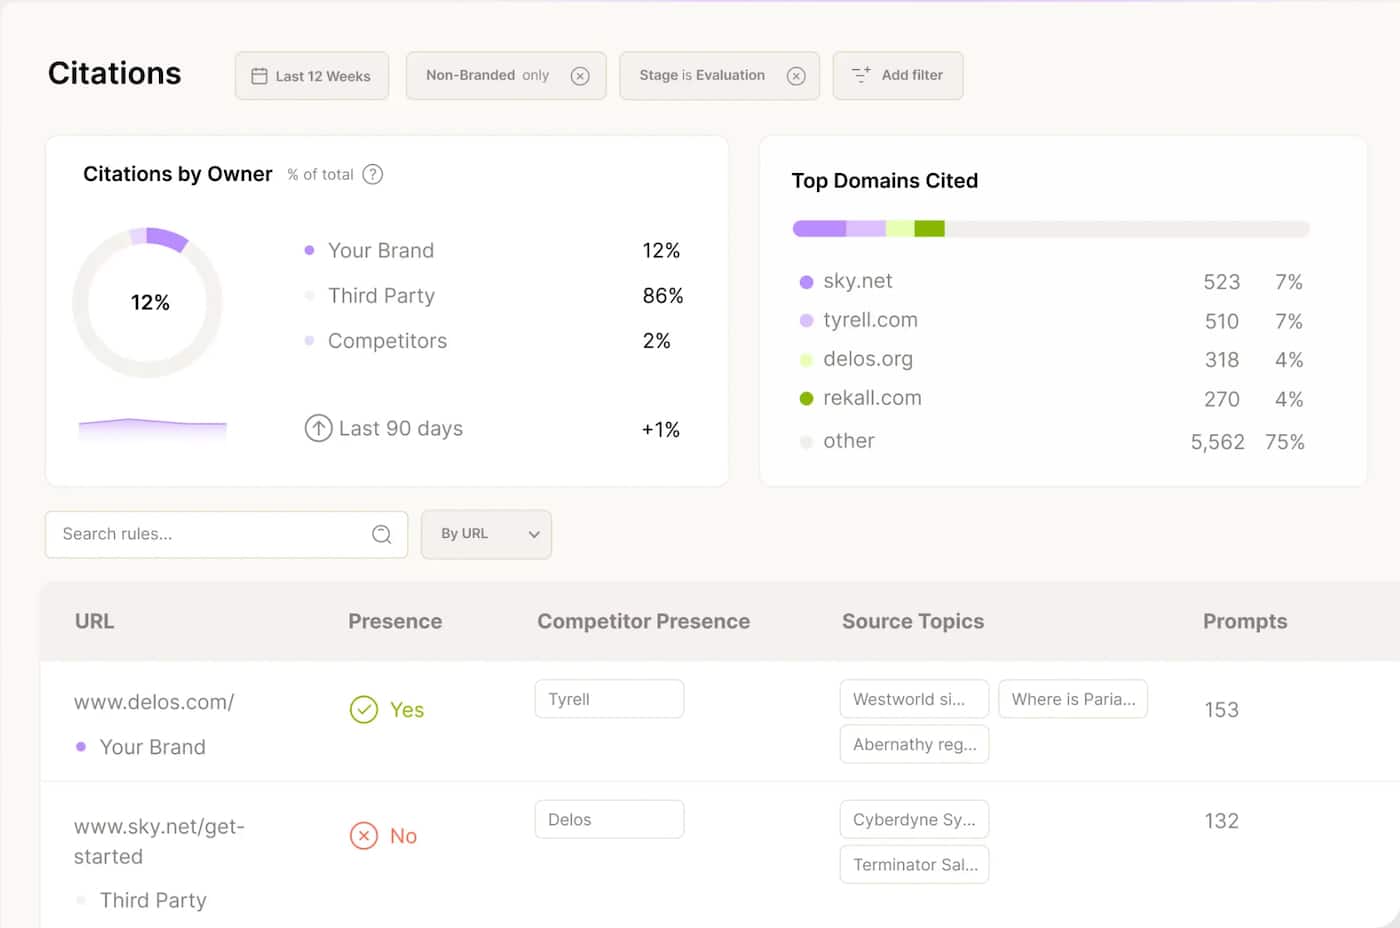
Task: Click the calendar icon on Last 12 Weeks filter
Action: [x=260, y=75]
